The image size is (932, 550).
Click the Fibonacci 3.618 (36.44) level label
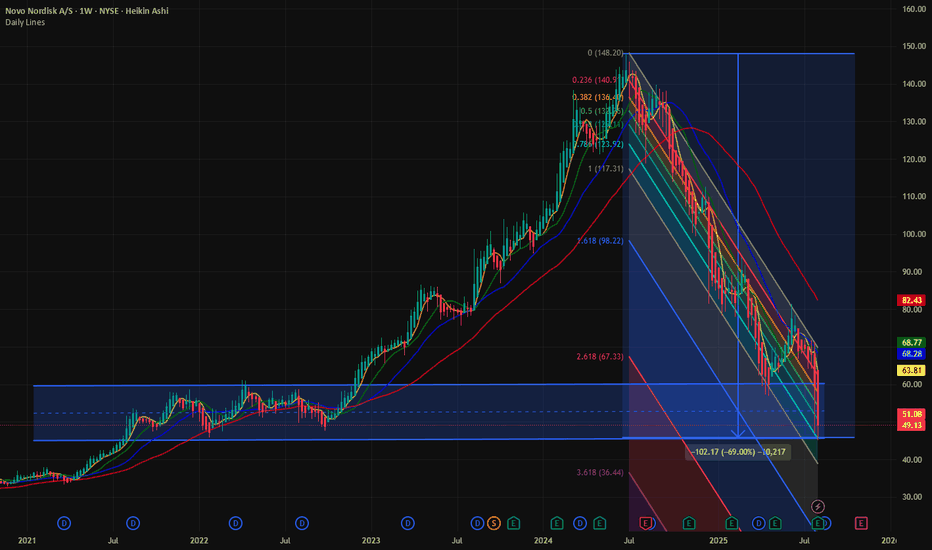[x=600, y=473]
